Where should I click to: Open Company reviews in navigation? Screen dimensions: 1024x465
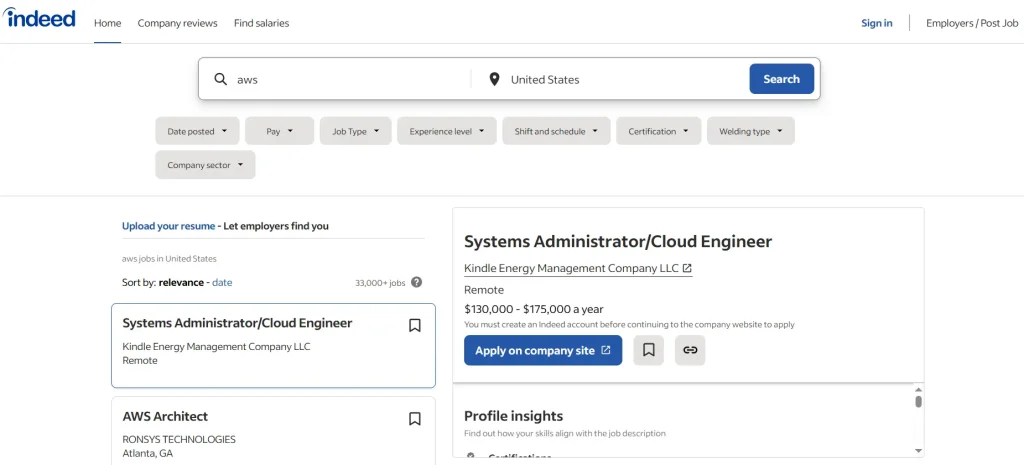(x=178, y=23)
